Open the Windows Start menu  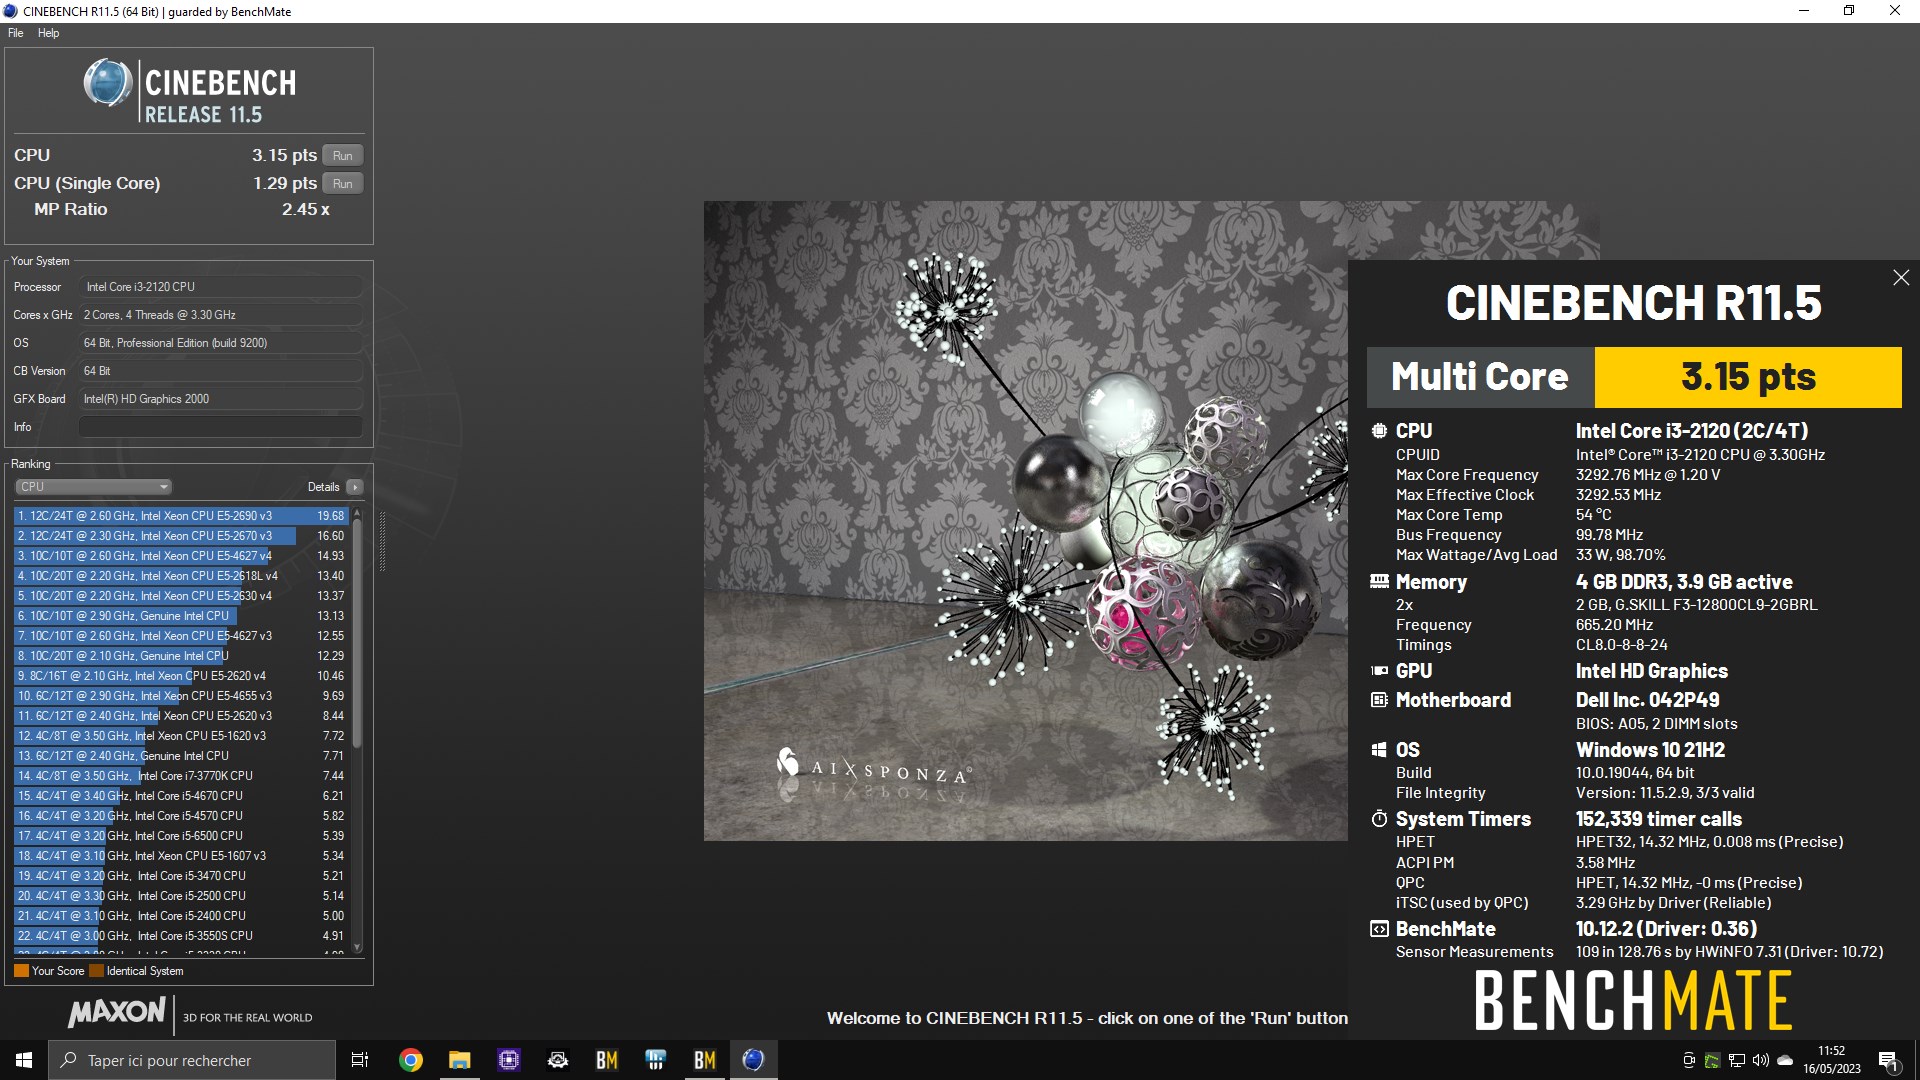pos(24,1060)
